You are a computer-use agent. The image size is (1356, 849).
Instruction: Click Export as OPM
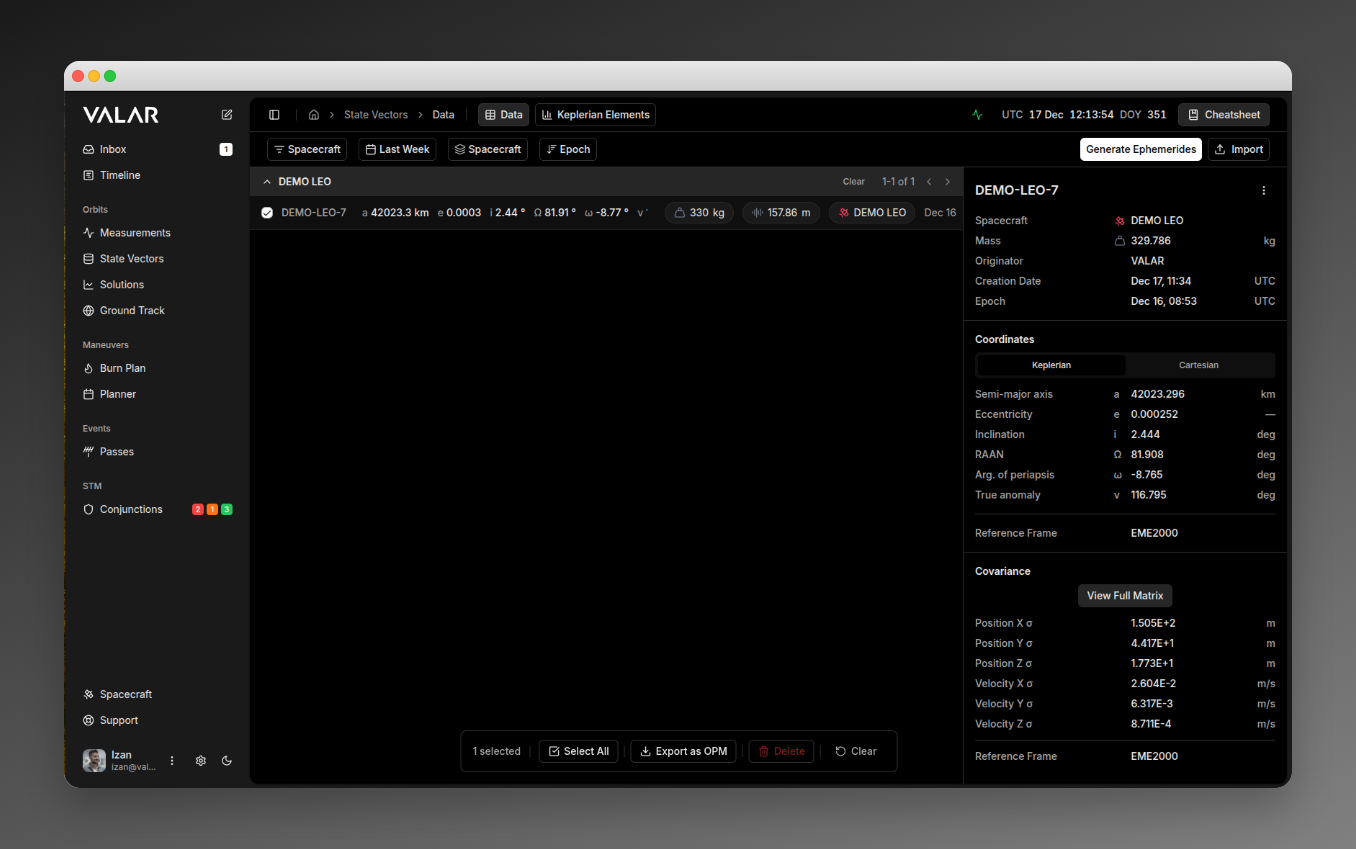tap(684, 751)
